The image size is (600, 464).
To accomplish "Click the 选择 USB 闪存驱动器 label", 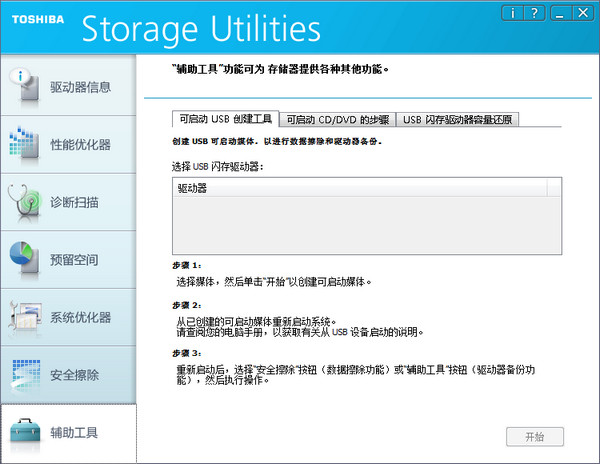I will point(218,165).
